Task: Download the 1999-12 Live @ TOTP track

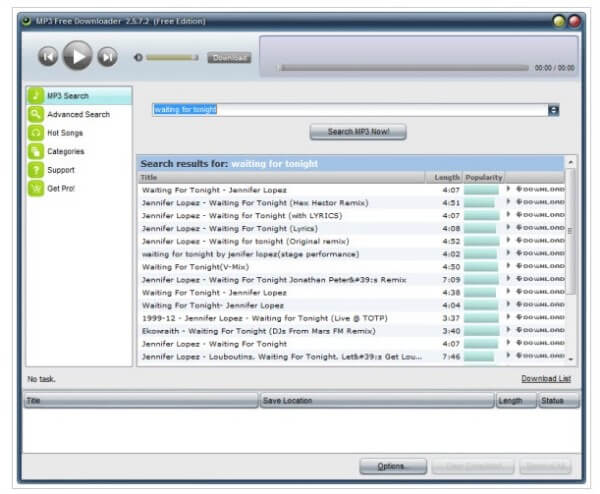Action: coord(540,317)
